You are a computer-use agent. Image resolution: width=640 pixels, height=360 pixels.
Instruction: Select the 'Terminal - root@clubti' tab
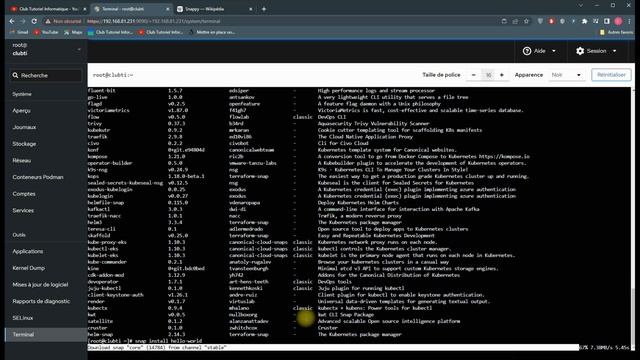pos(131,9)
